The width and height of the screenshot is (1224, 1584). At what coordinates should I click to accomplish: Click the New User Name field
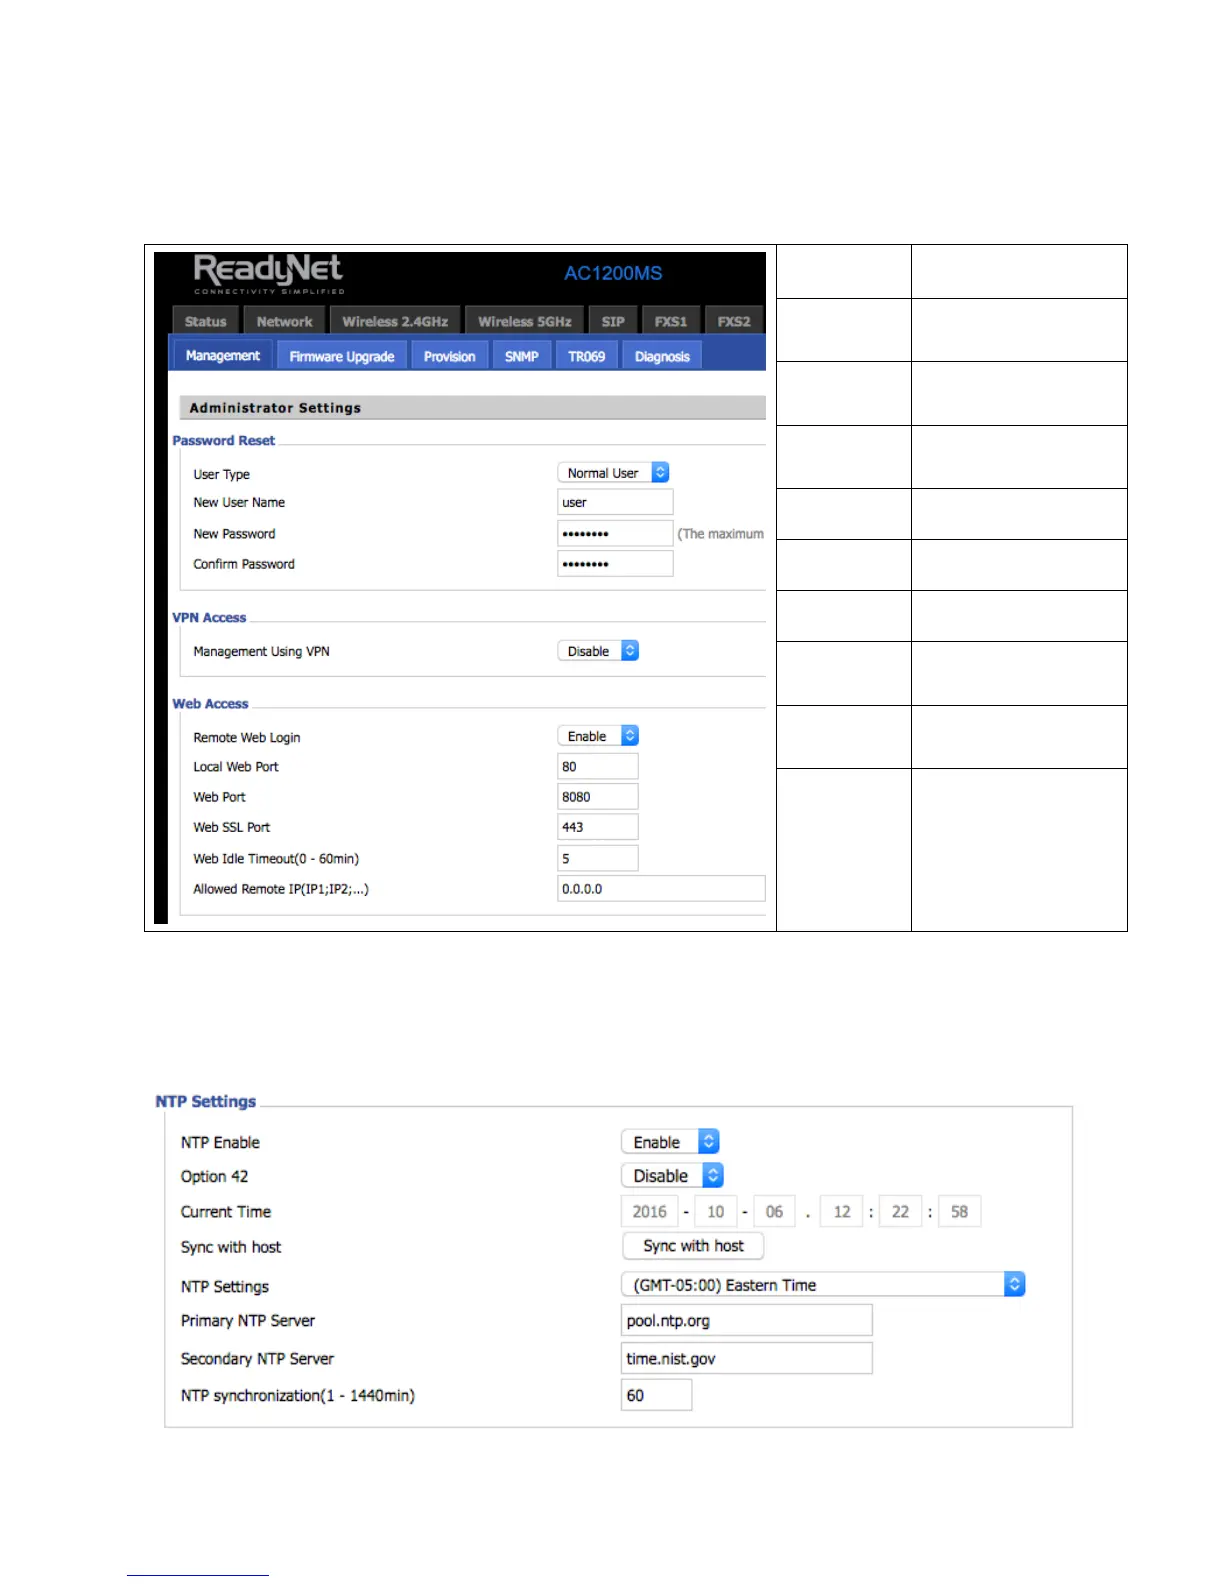(615, 502)
